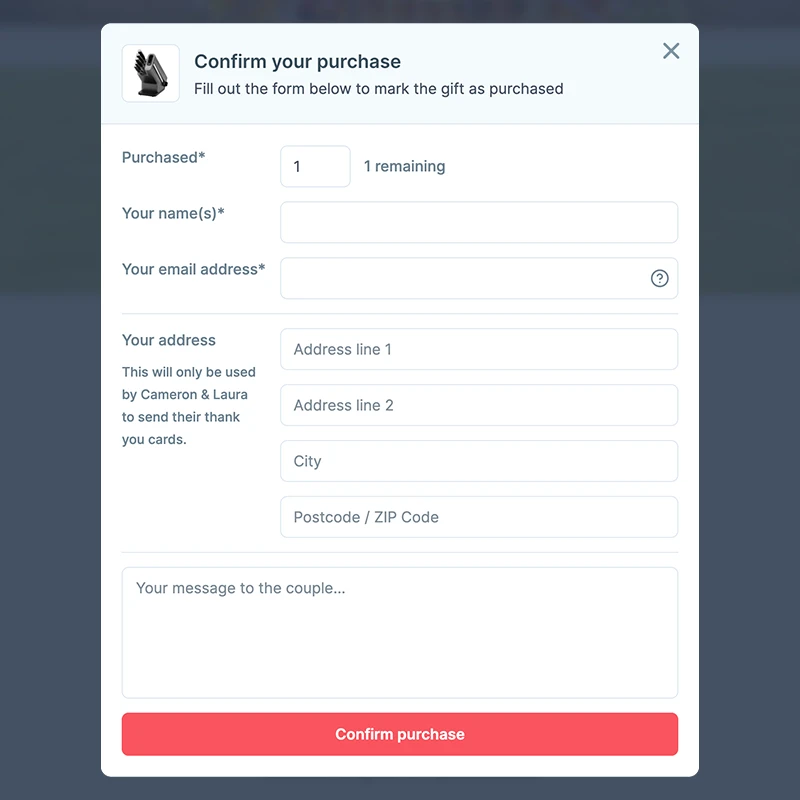Screen dimensions: 800x800
Task: Click the Confirm your purchase heading
Action: [297, 61]
